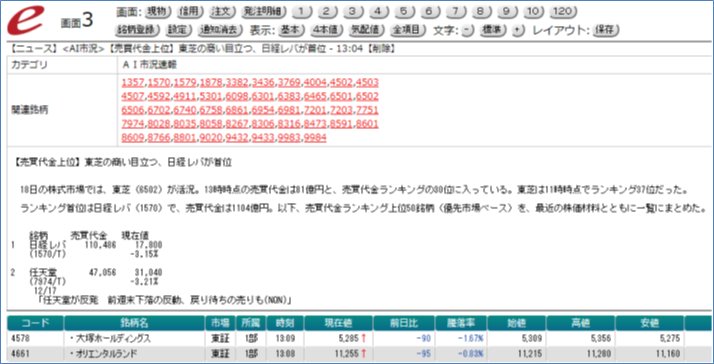
Task: Click the red e logo icon
Action: [x=26, y=21]
